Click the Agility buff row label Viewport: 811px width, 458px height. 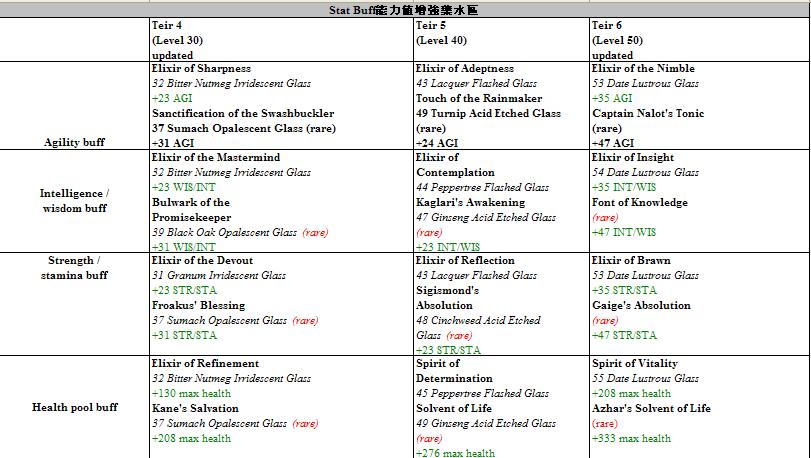tap(74, 143)
